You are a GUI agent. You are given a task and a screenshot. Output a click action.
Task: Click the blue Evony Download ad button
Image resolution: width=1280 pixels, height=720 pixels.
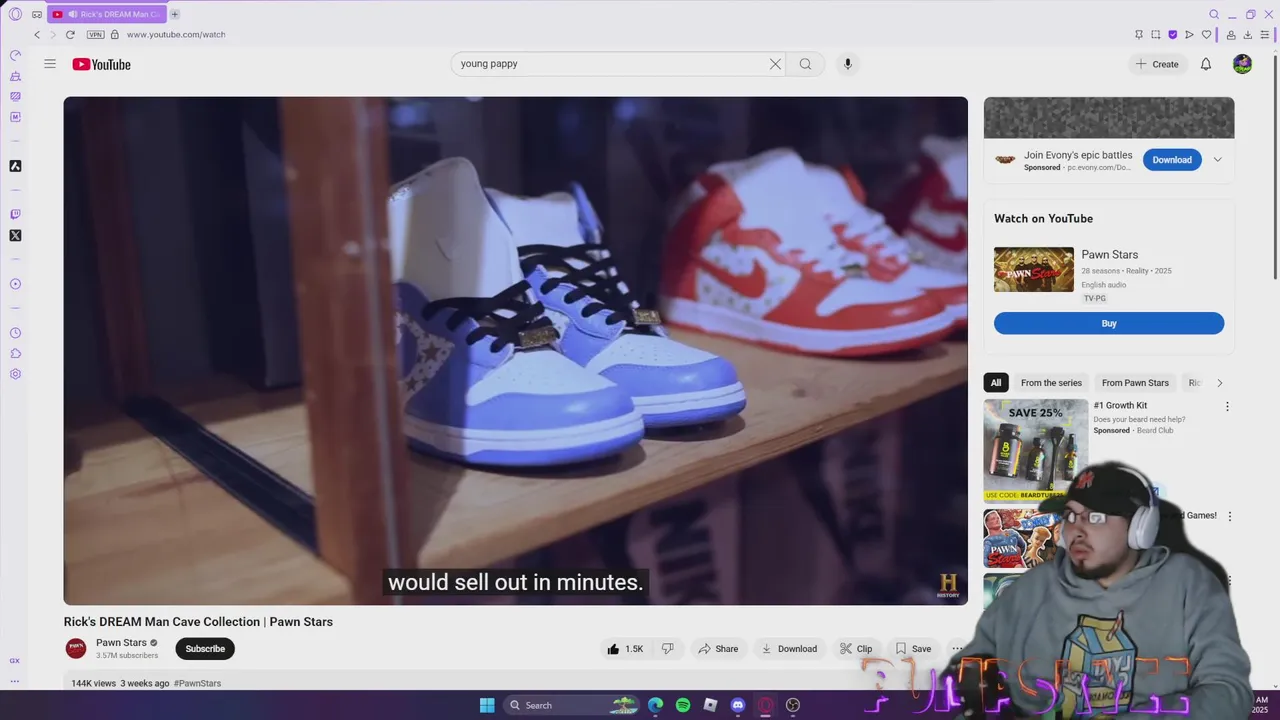click(x=1172, y=160)
